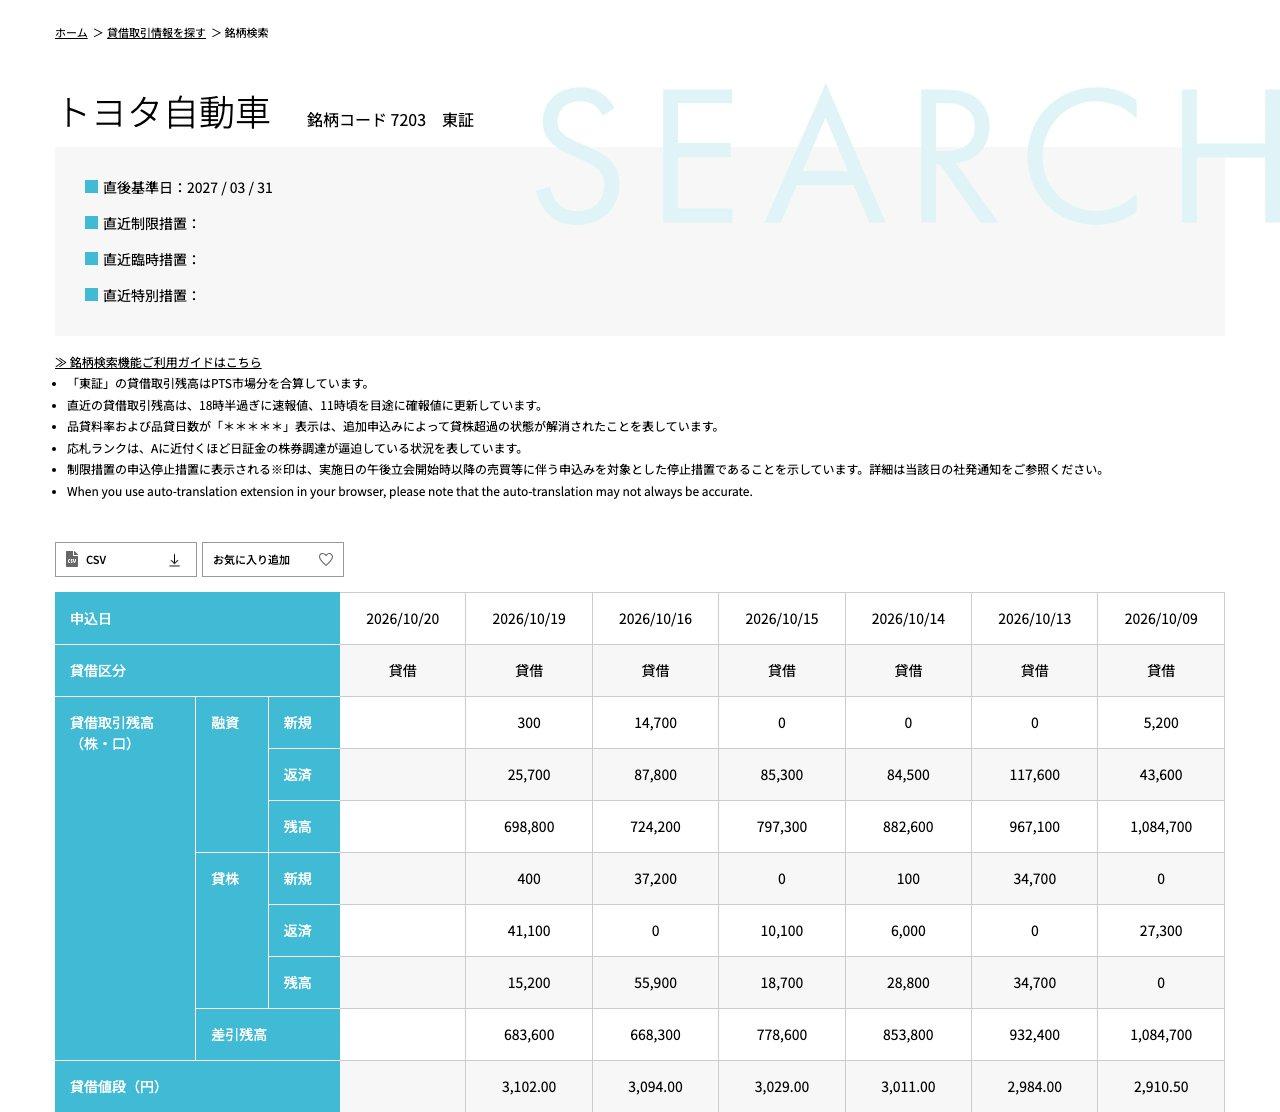Screen dimensions: 1280x1112
Task: Click the 41,100 repayment cell
Action: pyautogui.click(x=529, y=931)
